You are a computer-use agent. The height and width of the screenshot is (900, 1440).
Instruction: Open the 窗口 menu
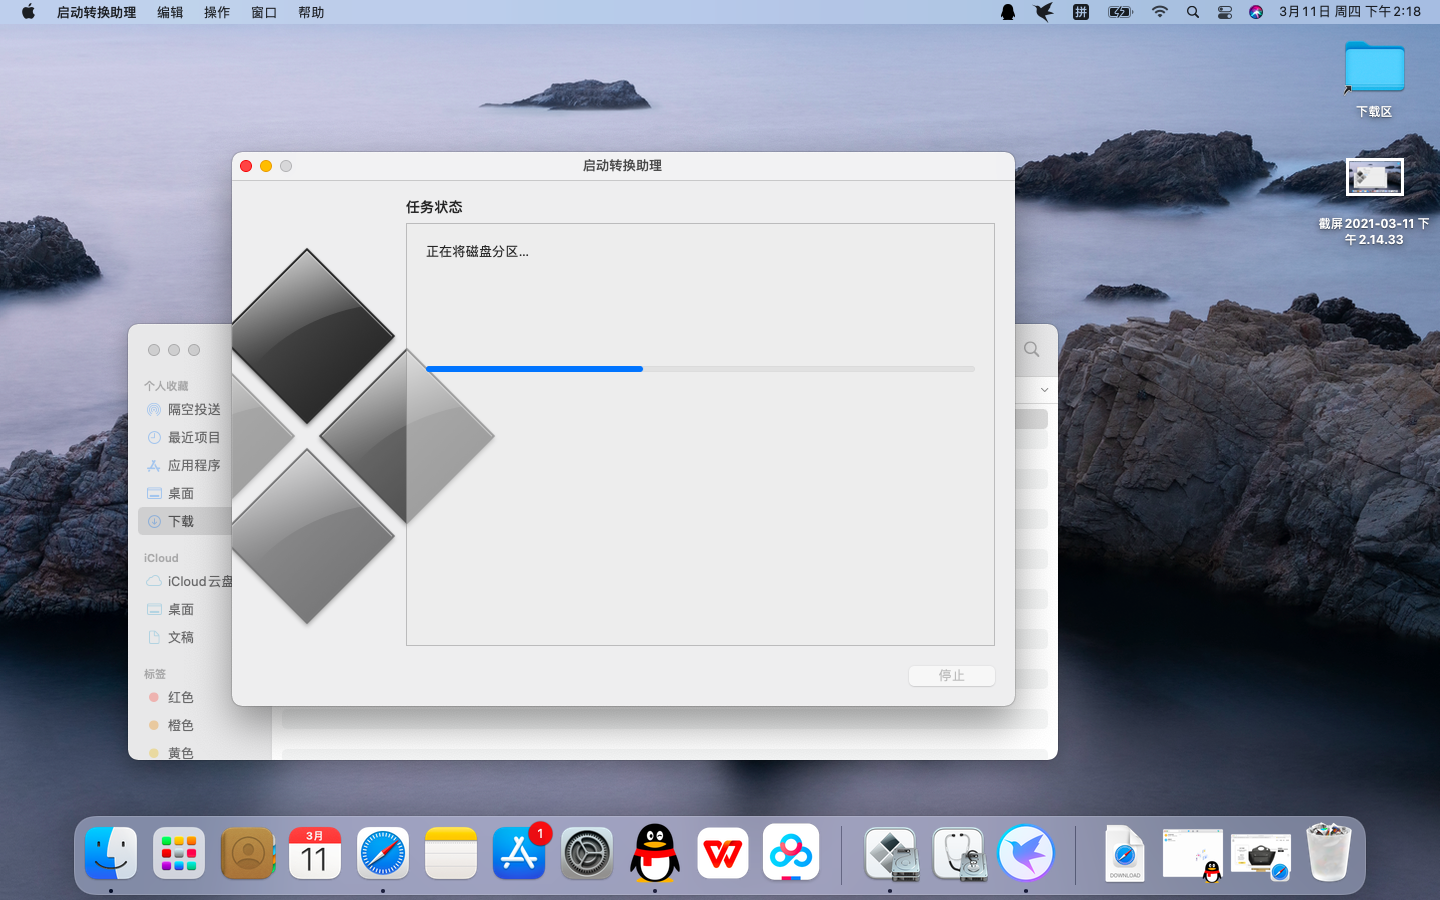[x=264, y=12]
